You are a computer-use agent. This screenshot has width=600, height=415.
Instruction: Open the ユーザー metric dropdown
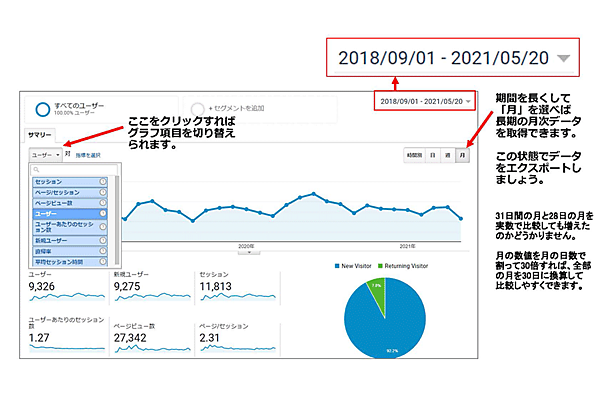[x=46, y=155]
